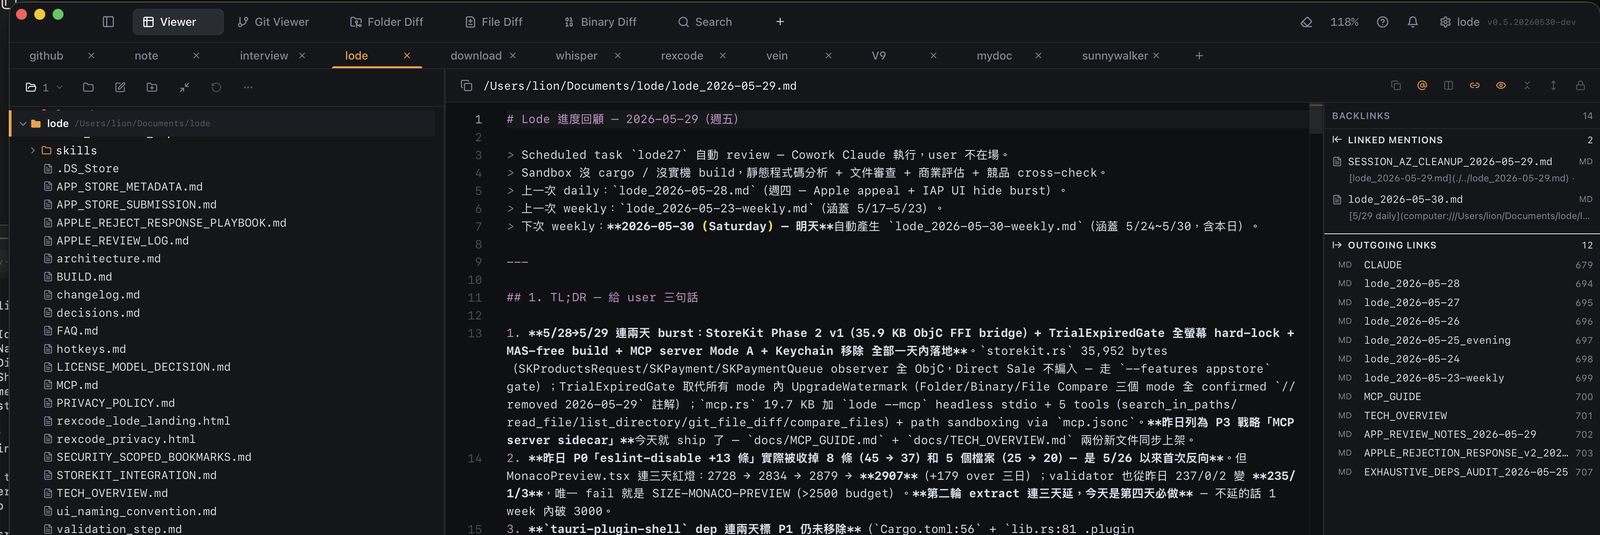Open PRIVACY_POLICY.md file
The width and height of the screenshot is (1600, 535).
pyautogui.click(x=115, y=403)
